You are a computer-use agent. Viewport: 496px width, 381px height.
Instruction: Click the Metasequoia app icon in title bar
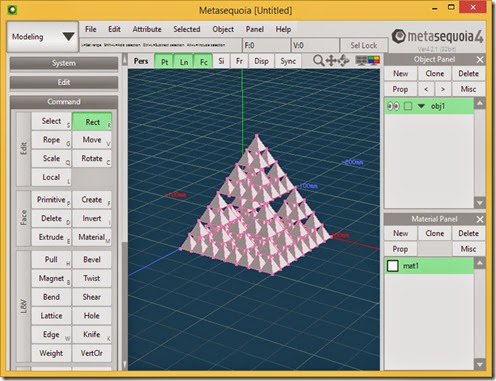pyautogui.click(x=12, y=10)
